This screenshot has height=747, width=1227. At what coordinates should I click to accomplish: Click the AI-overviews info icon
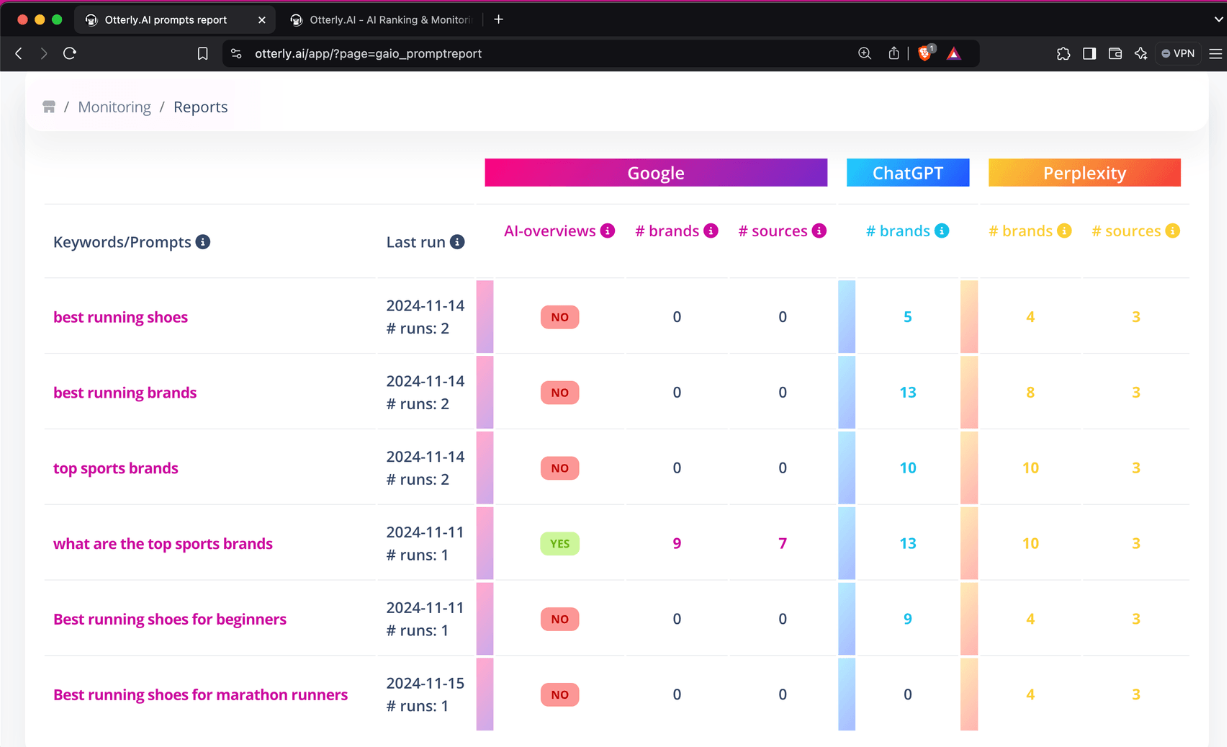point(607,231)
